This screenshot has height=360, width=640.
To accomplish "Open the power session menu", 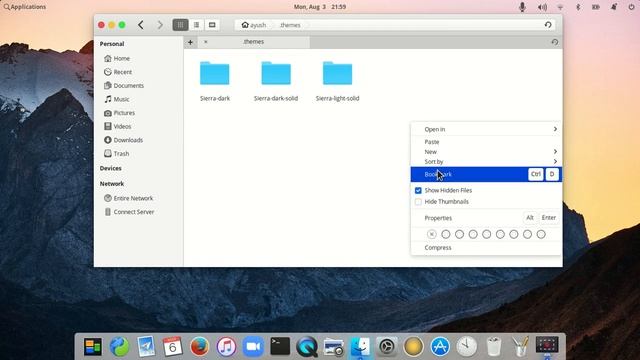I will click(631, 7).
